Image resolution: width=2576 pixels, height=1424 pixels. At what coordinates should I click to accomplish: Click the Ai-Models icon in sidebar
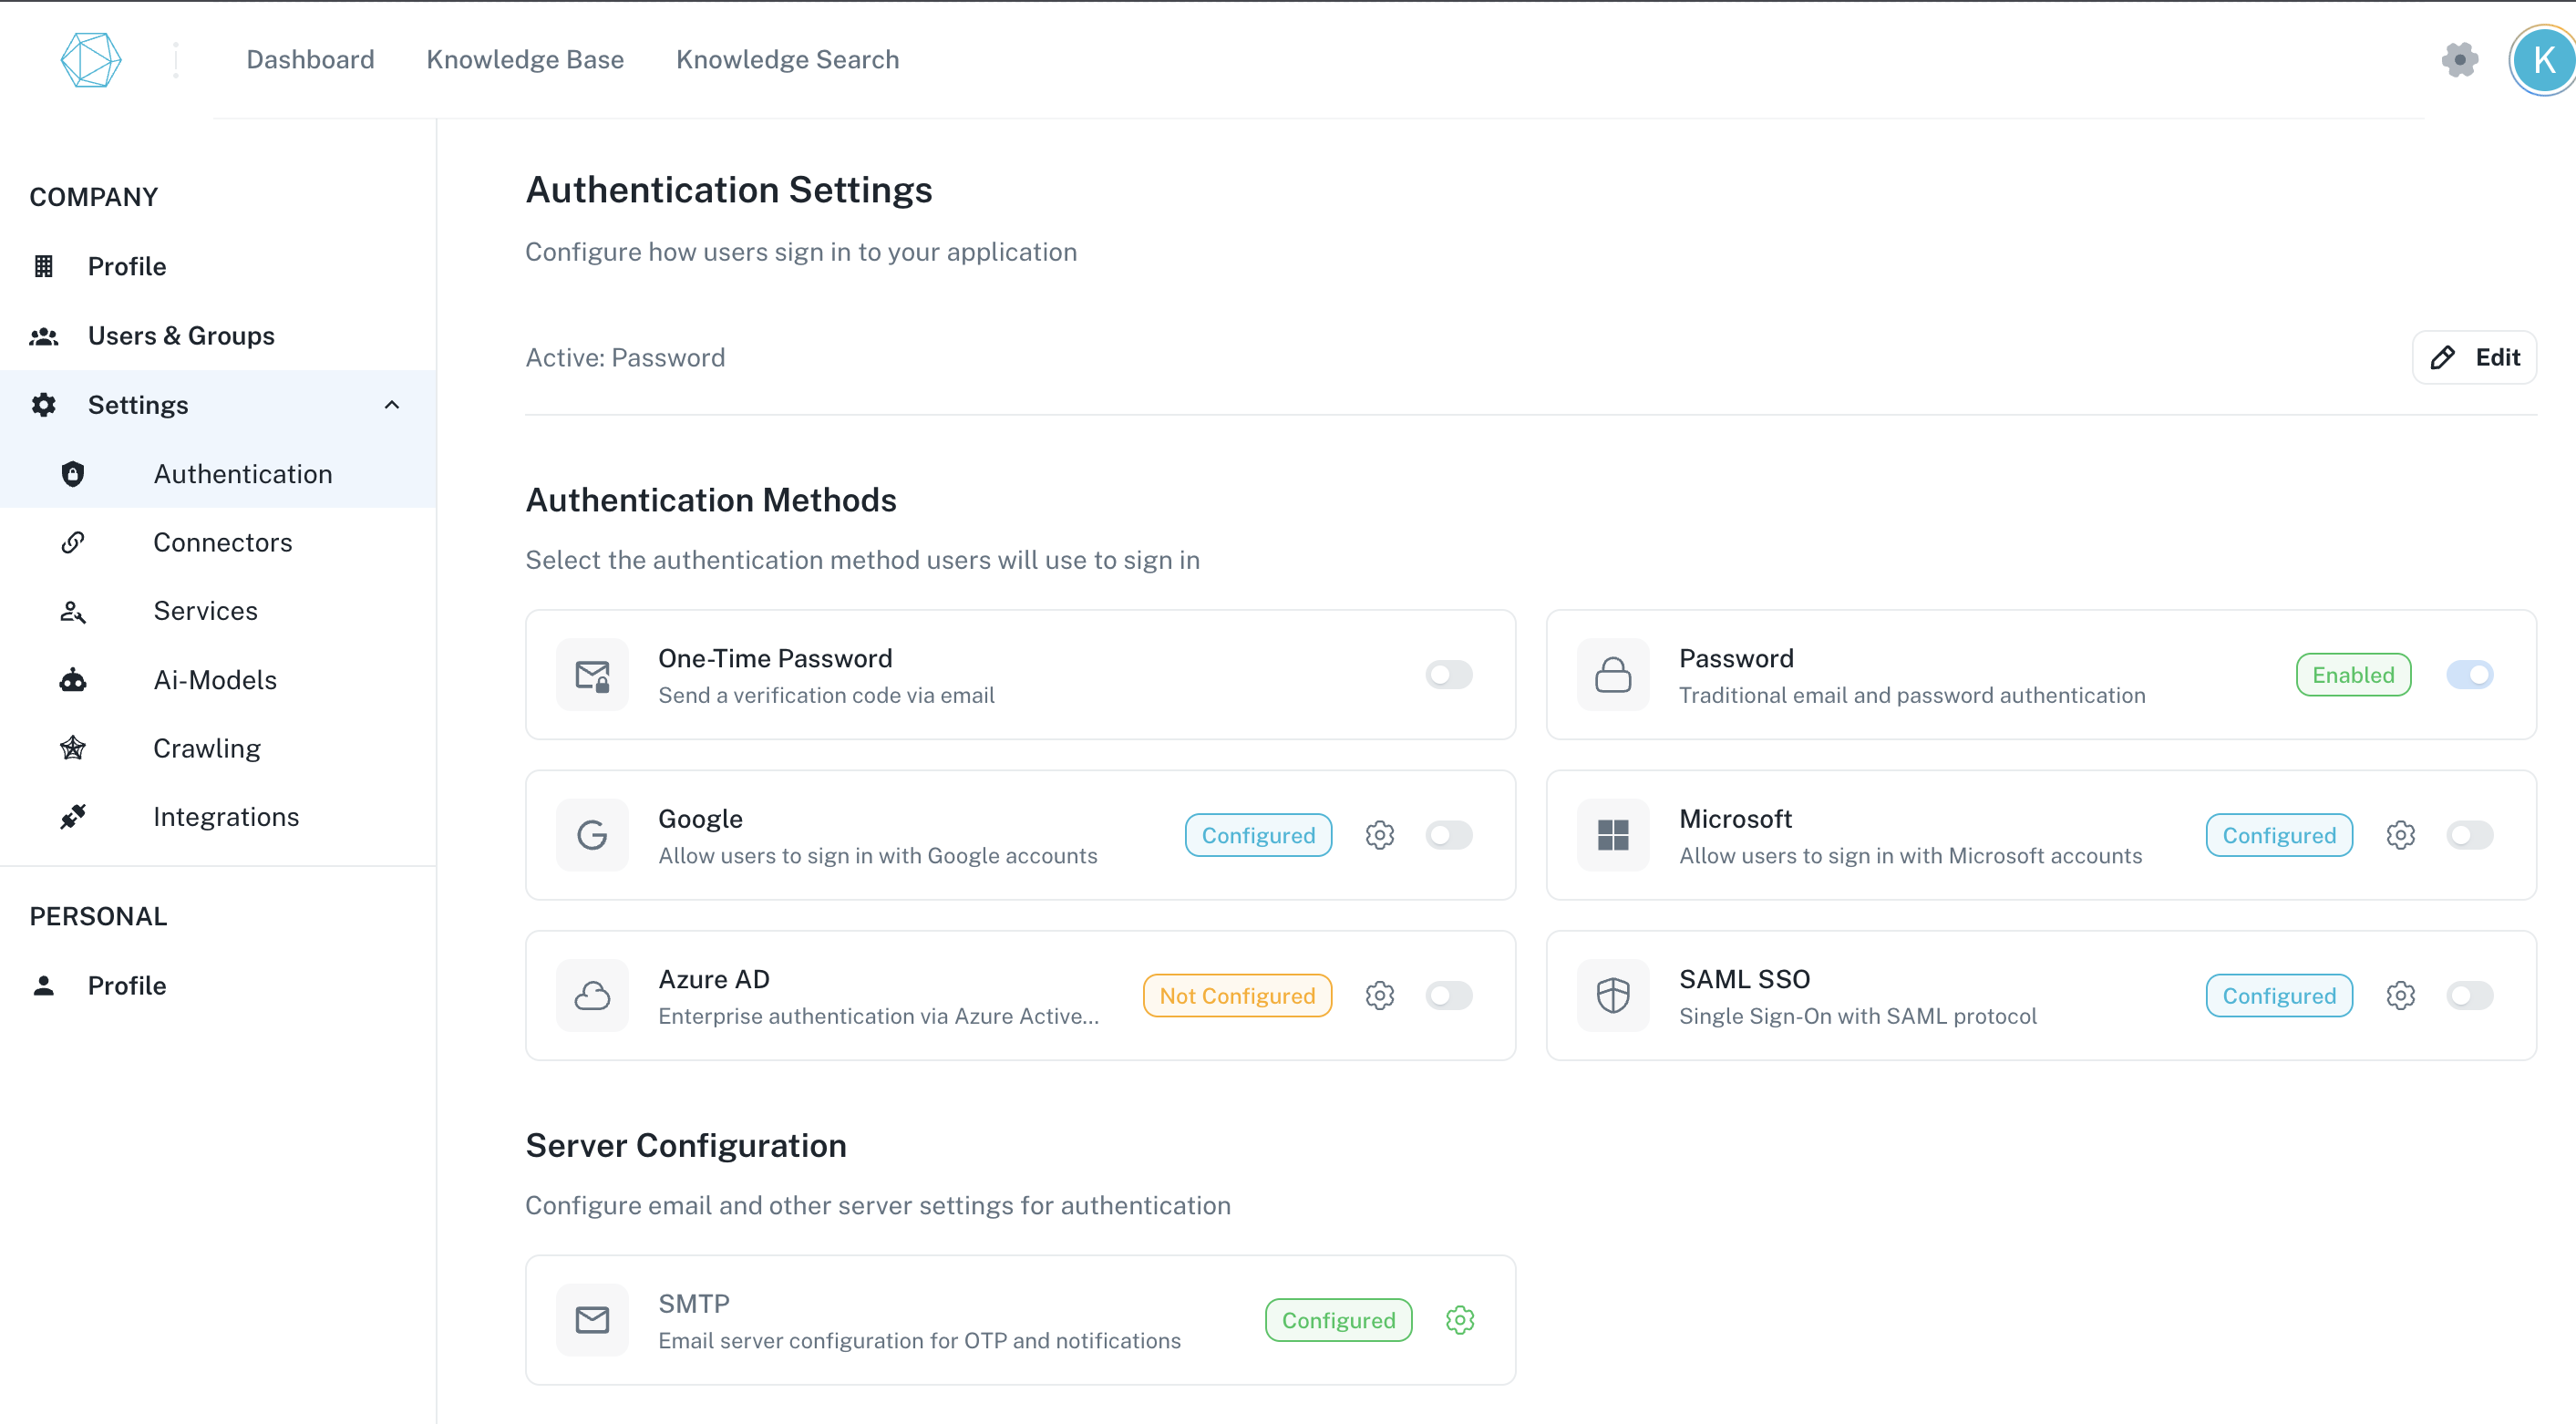tap(72, 680)
